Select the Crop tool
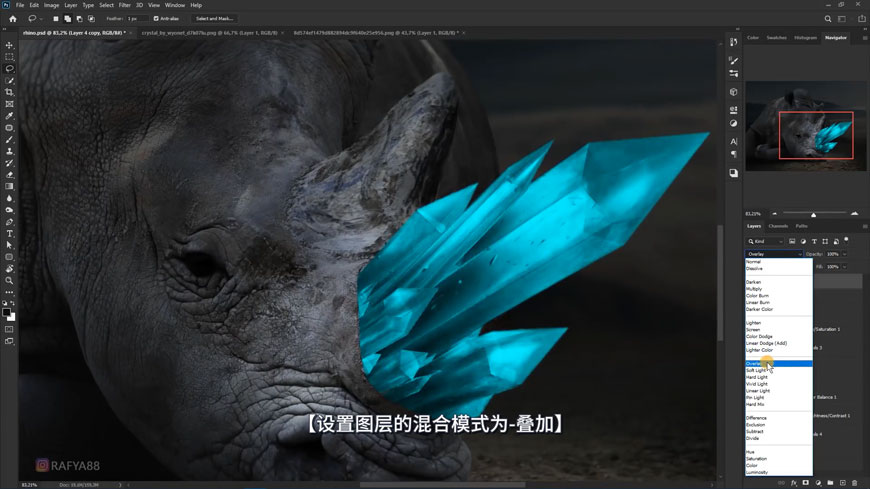Screen dimensions: 870x489 (9, 92)
